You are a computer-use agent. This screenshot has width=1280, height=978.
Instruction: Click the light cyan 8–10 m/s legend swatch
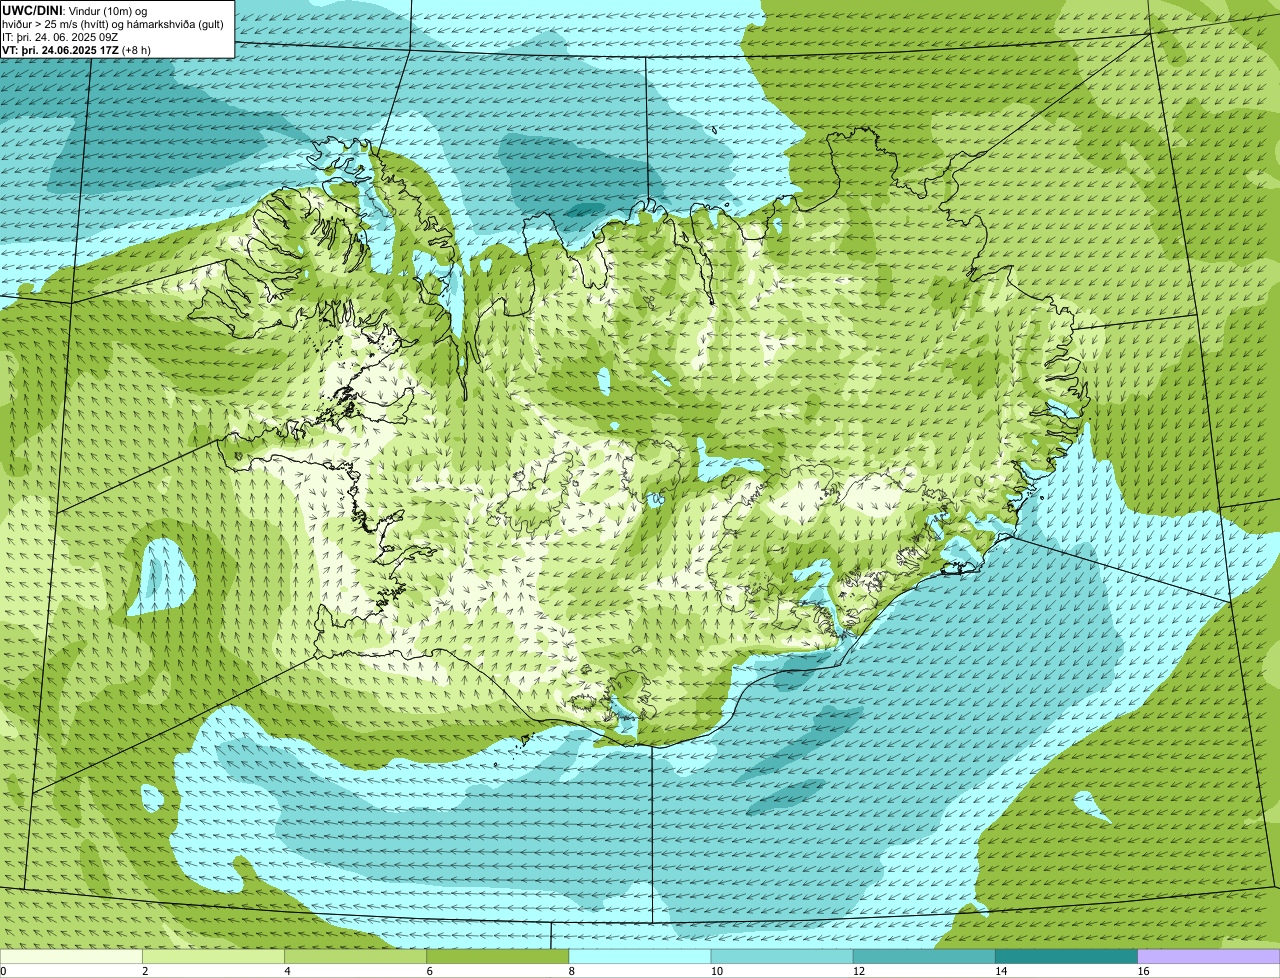(x=640, y=957)
